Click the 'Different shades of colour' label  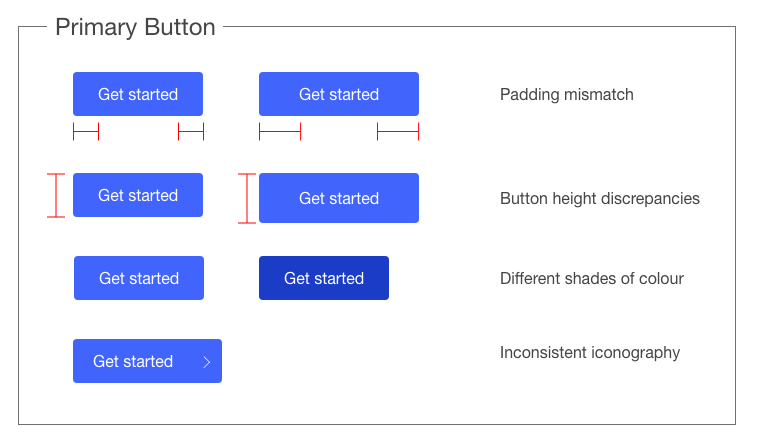(x=591, y=278)
